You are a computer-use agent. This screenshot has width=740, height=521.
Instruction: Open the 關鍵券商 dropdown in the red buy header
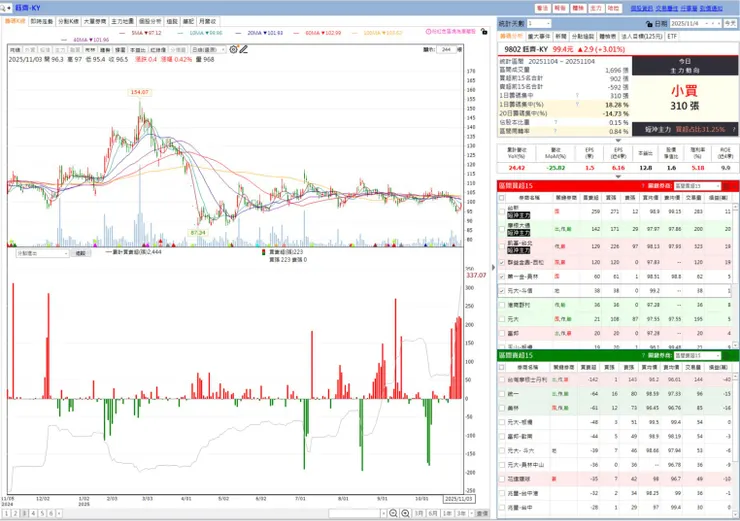click(698, 186)
